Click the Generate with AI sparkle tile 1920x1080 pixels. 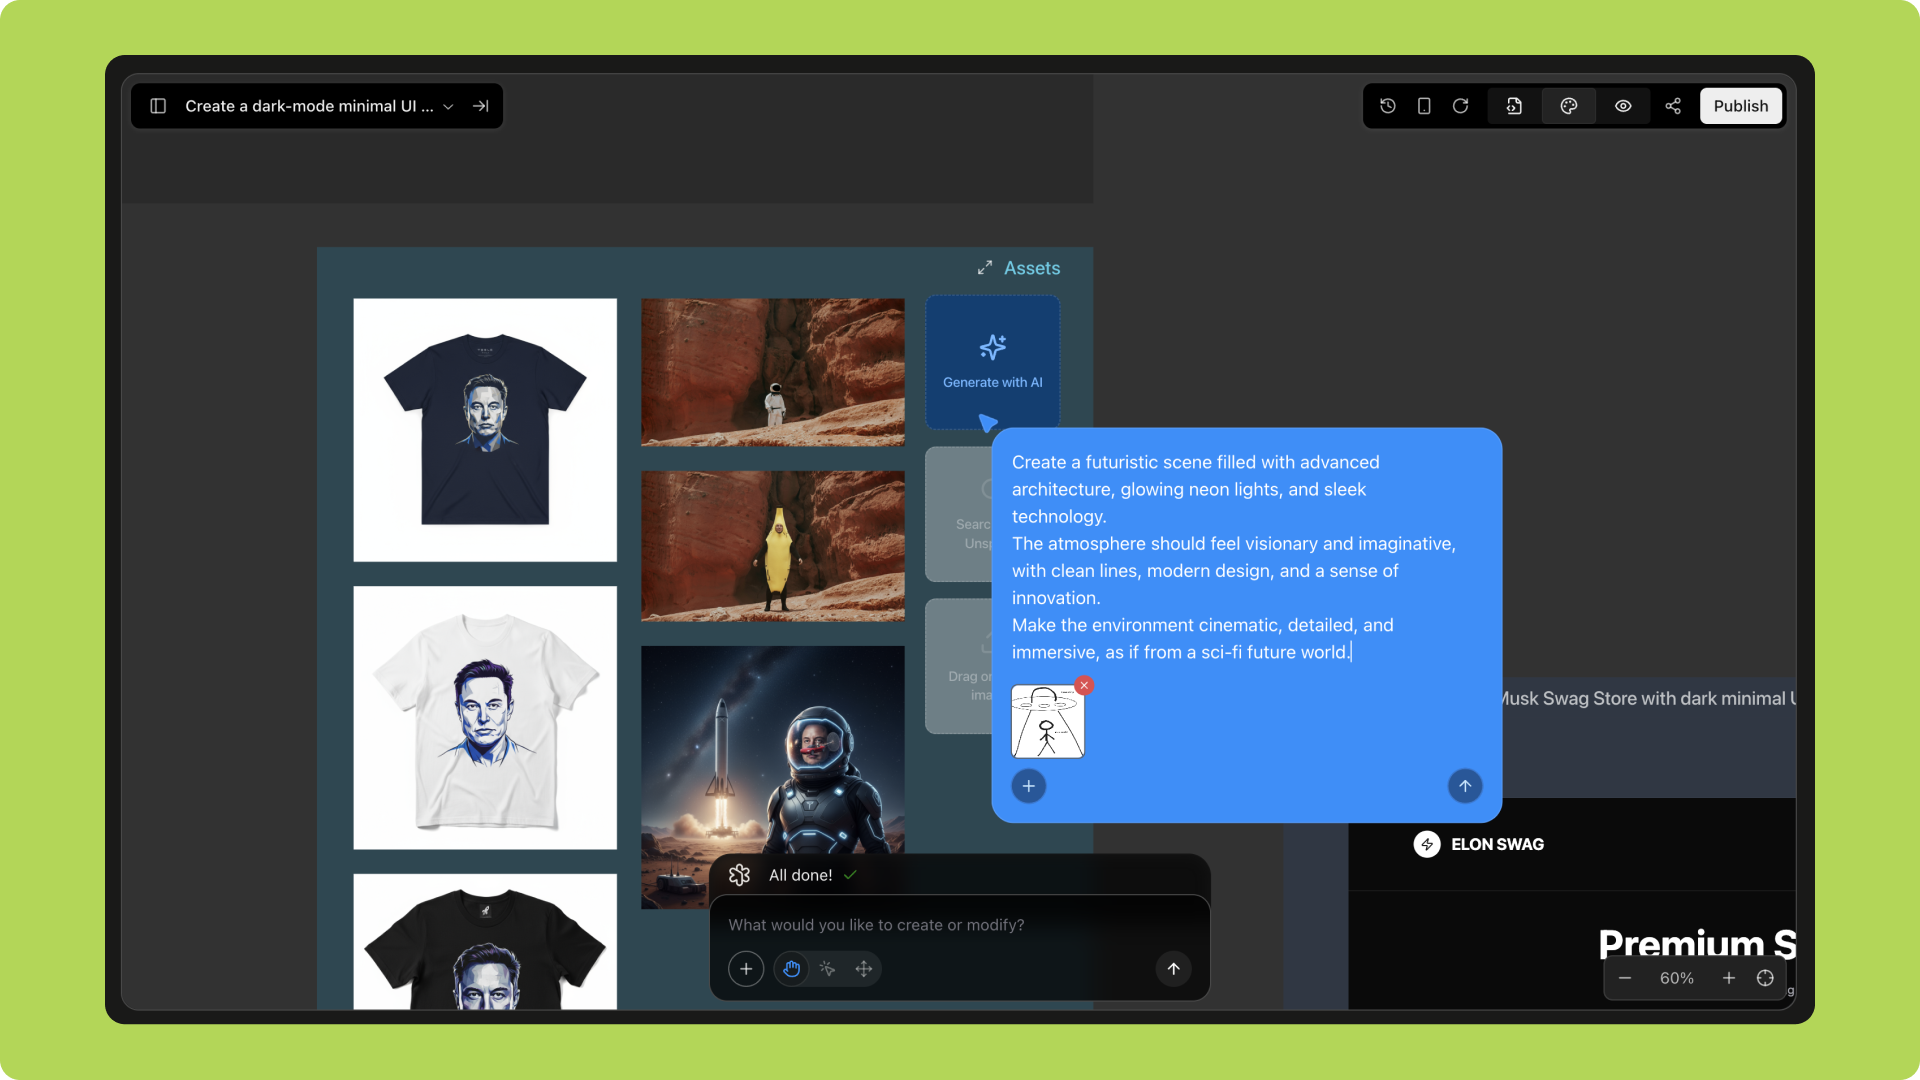point(992,361)
